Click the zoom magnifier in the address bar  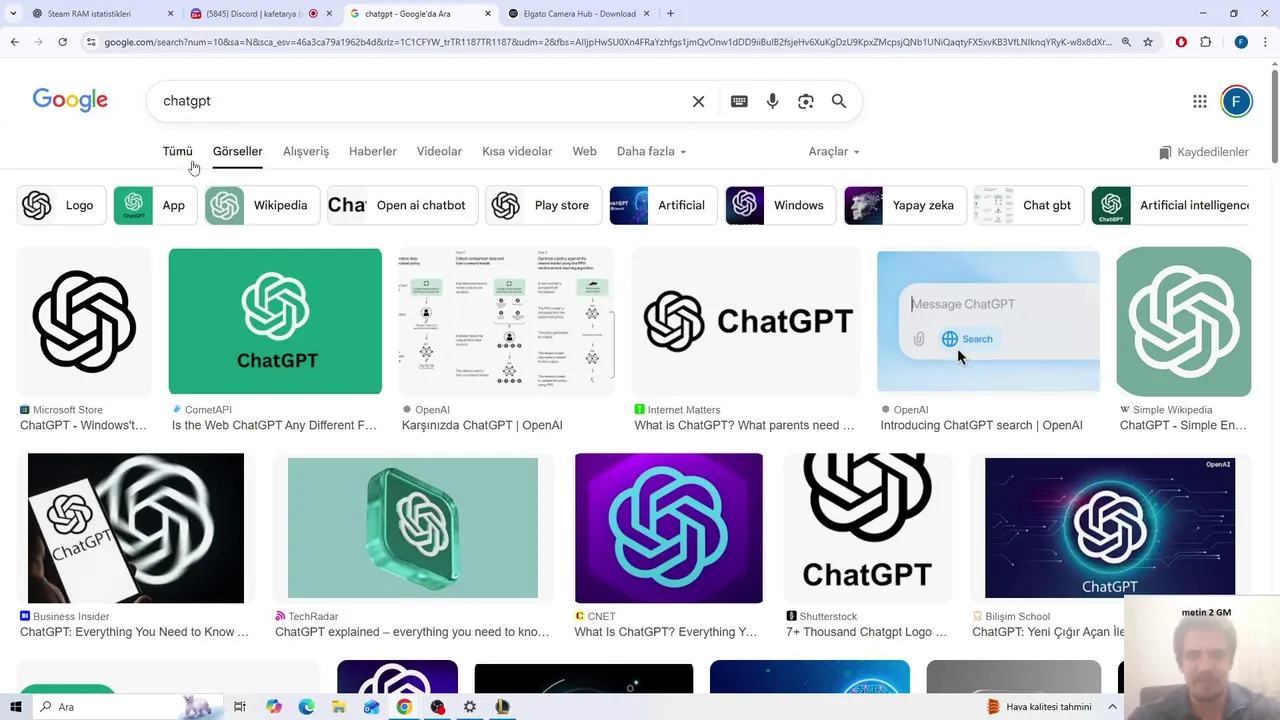[x=1126, y=42]
